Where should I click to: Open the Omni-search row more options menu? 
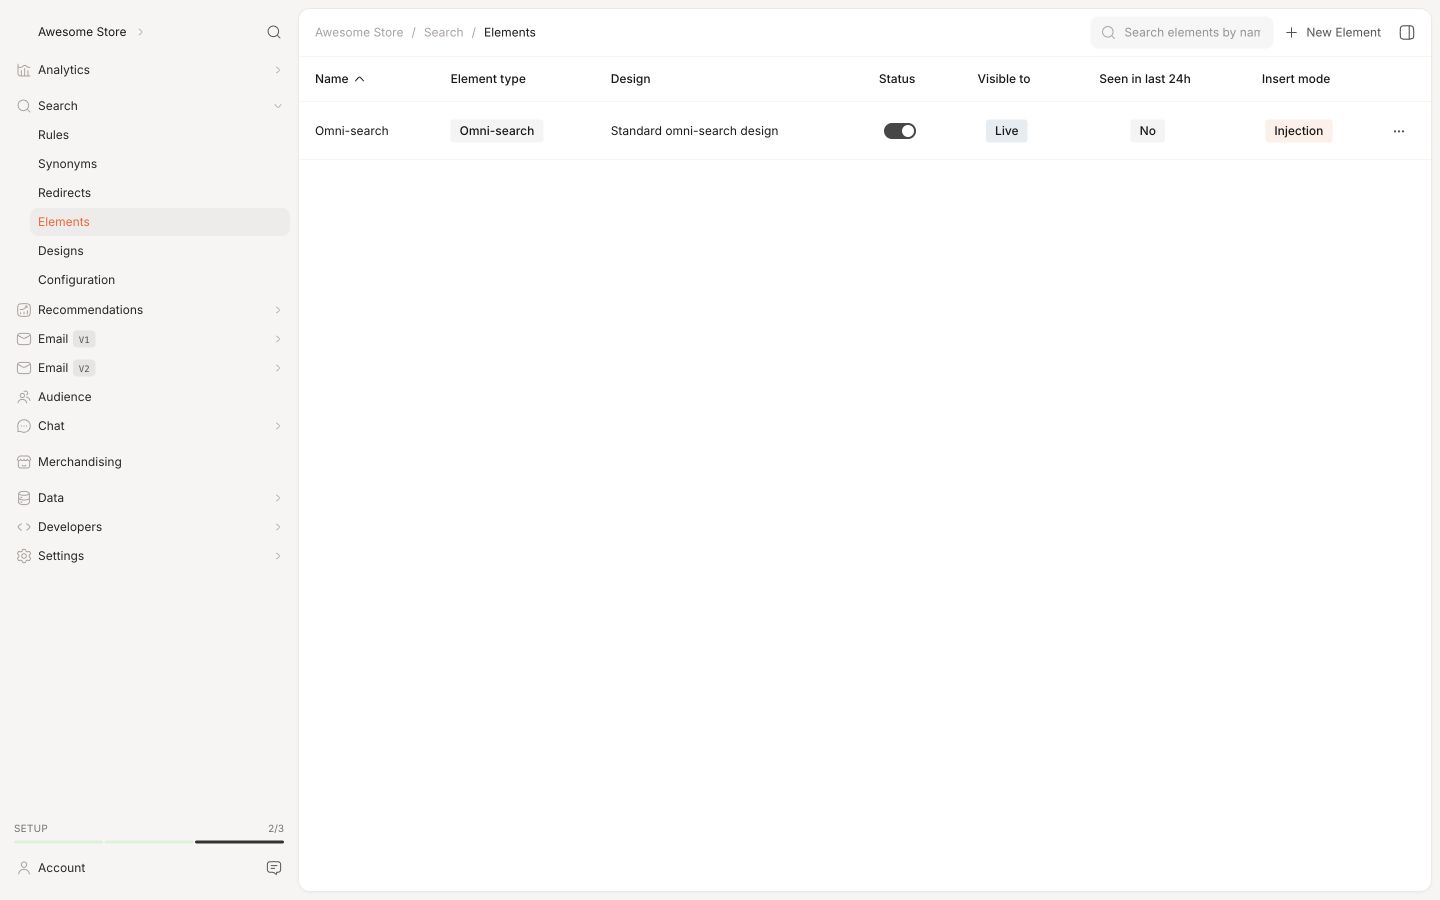pos(1399,131)
